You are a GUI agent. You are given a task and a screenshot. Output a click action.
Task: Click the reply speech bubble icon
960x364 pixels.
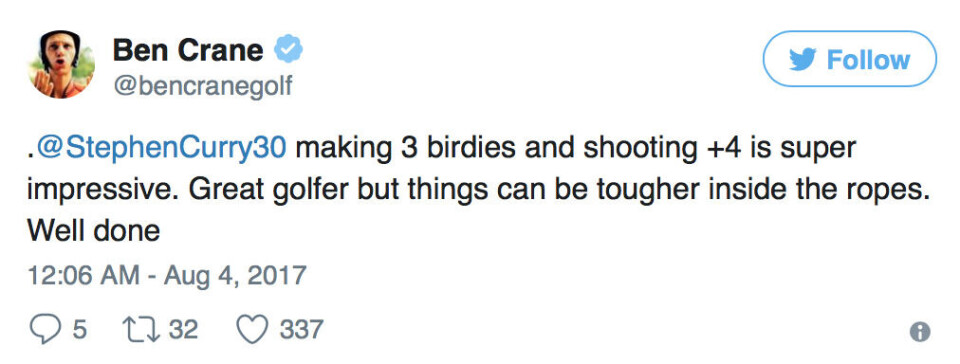pyautogui.click(x=46, y=331)
